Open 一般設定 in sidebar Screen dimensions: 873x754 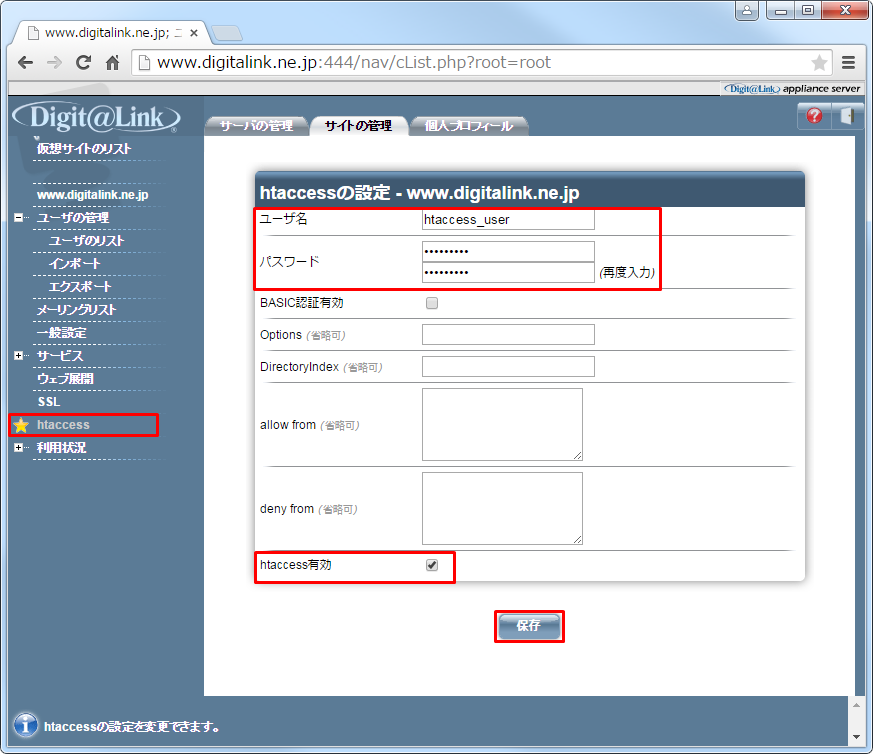click(61, 332)
